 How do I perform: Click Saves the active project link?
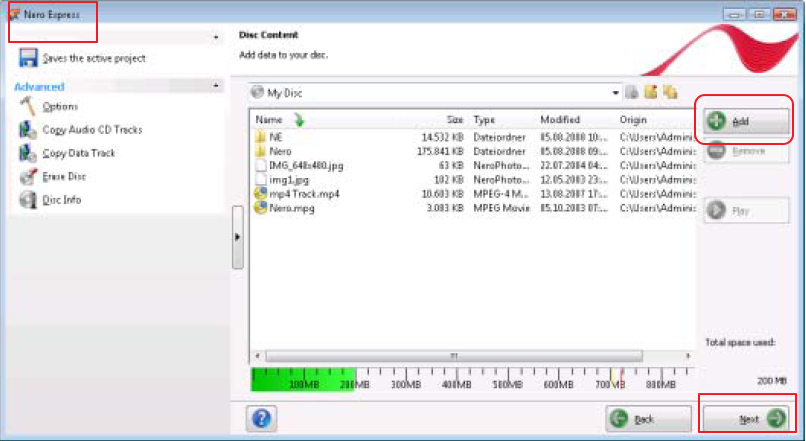tap(94, 58)
